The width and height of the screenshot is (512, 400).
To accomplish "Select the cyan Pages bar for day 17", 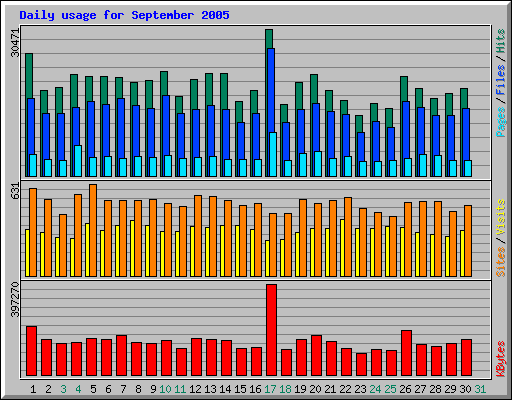I will click(273, 154).
